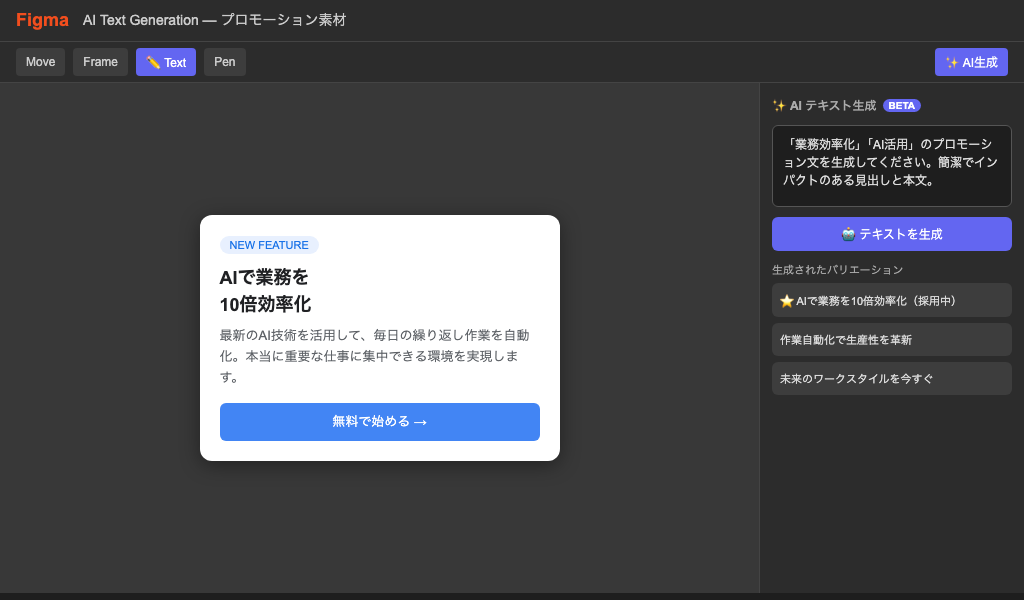The image size is (1024, 600).
Task: Select the Move tool
Action: [40, 61]
